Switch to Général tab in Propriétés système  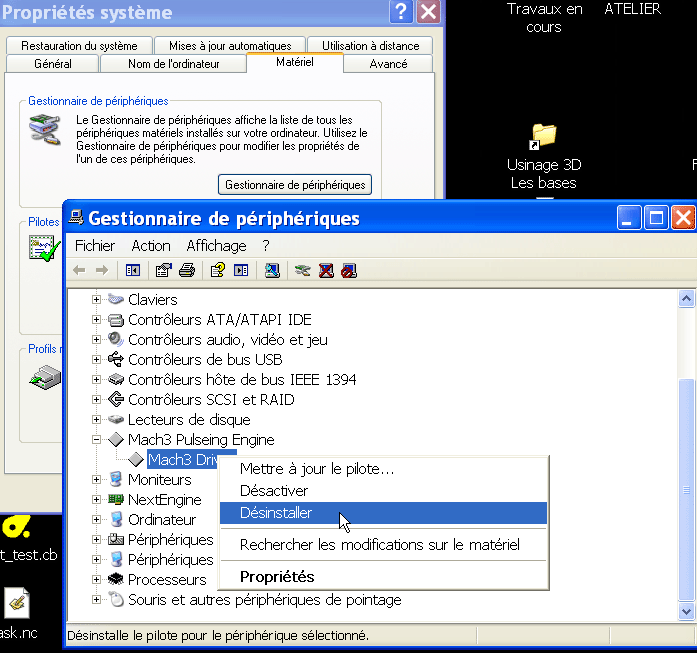52,64
